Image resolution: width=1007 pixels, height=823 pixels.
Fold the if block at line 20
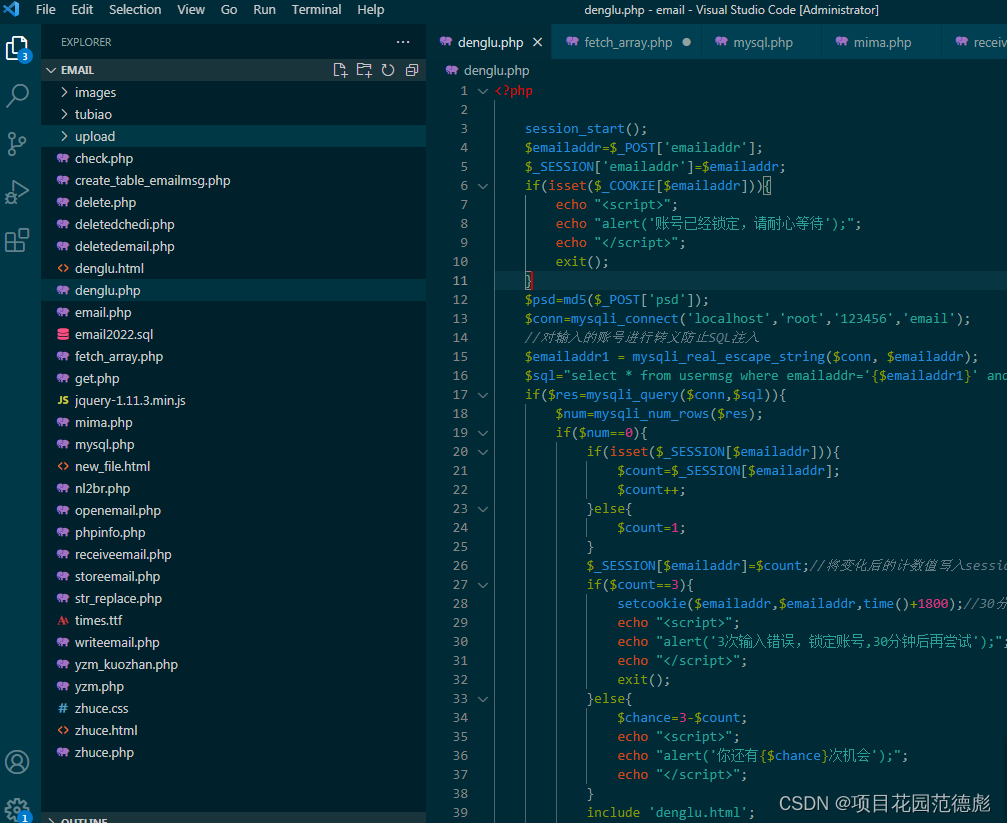coord(483,452)
